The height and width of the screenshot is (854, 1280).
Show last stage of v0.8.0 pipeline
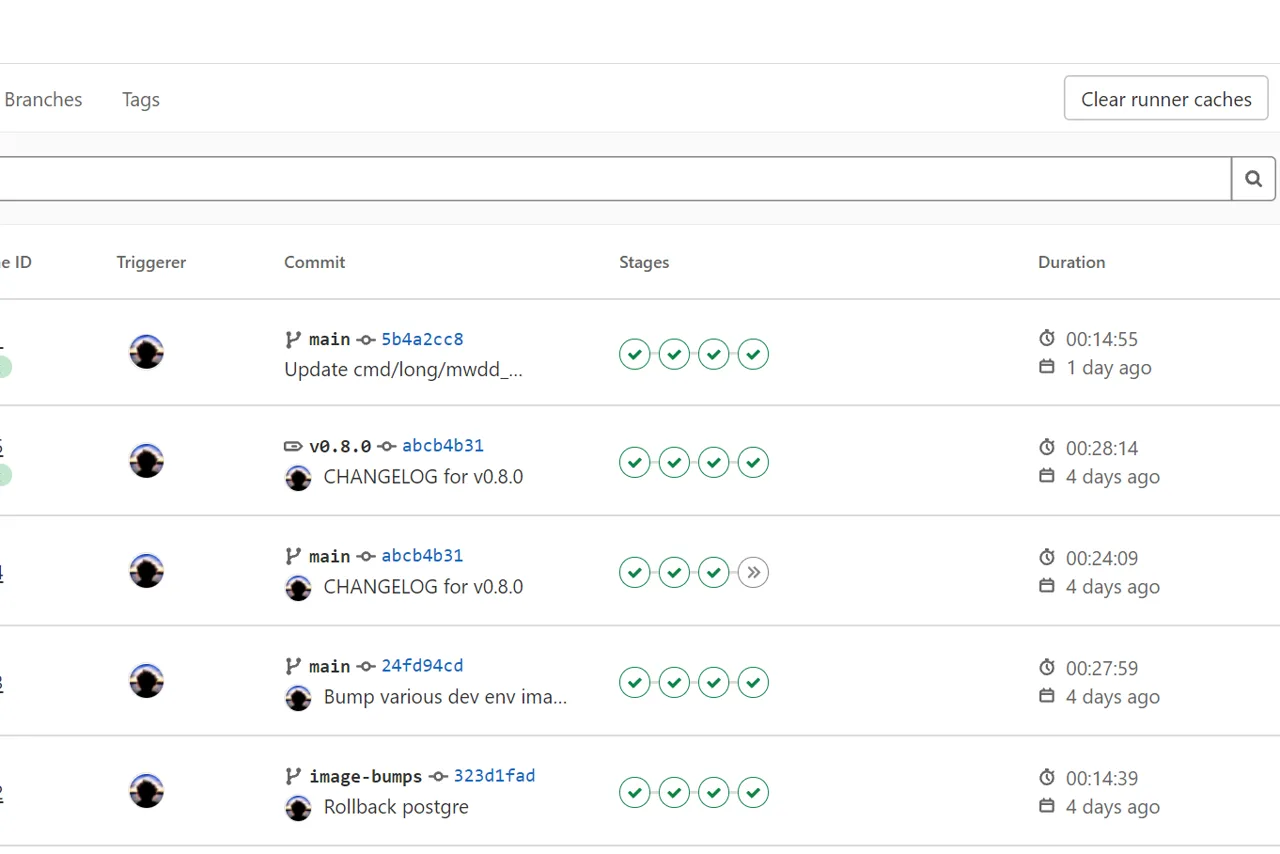pyautogui.click(x=753, y=462)
